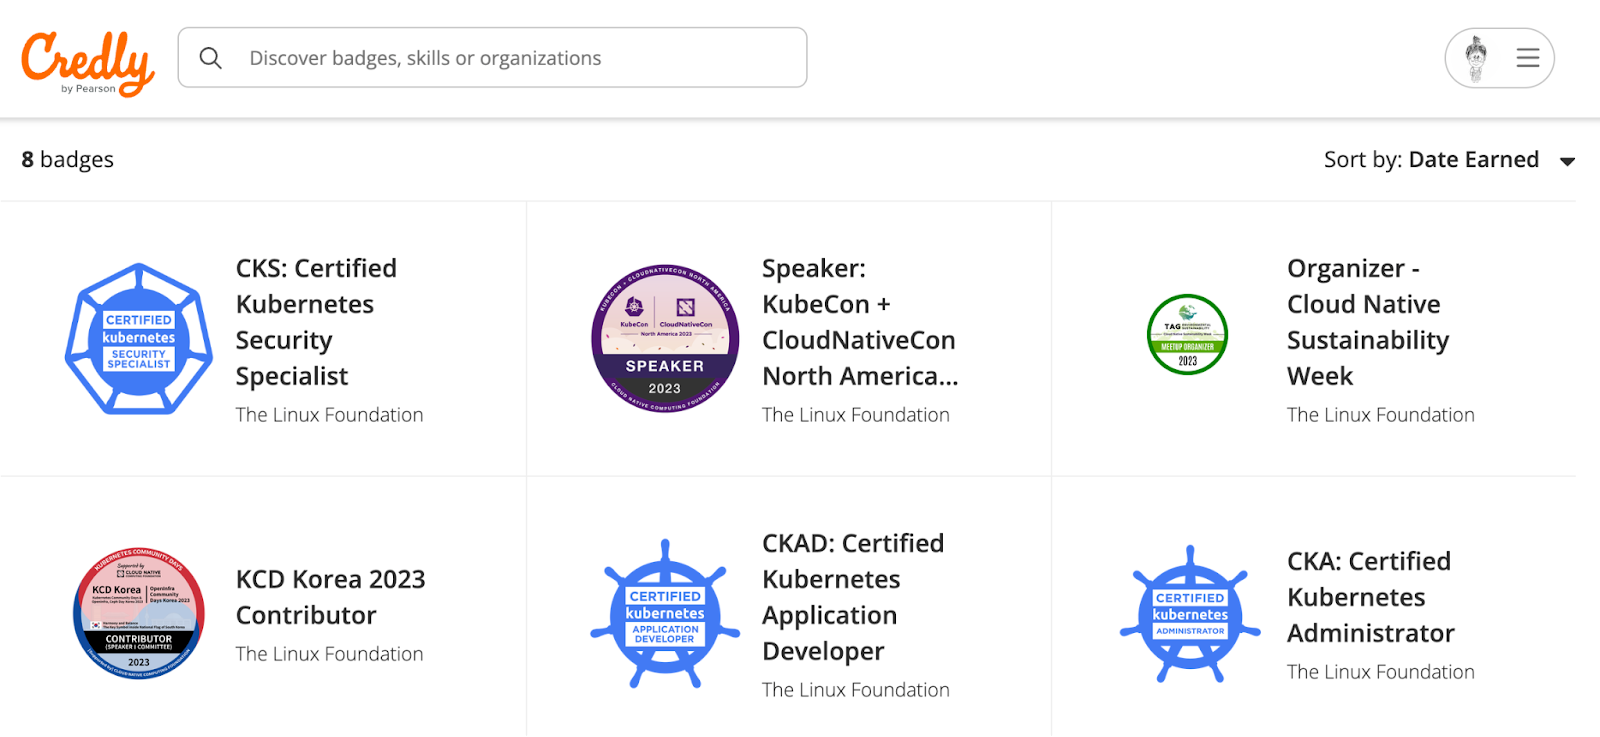Screen dimensions: 1600x737
Task: Open KCD Korea 2023 Contributor title
Action: (331, 597)
